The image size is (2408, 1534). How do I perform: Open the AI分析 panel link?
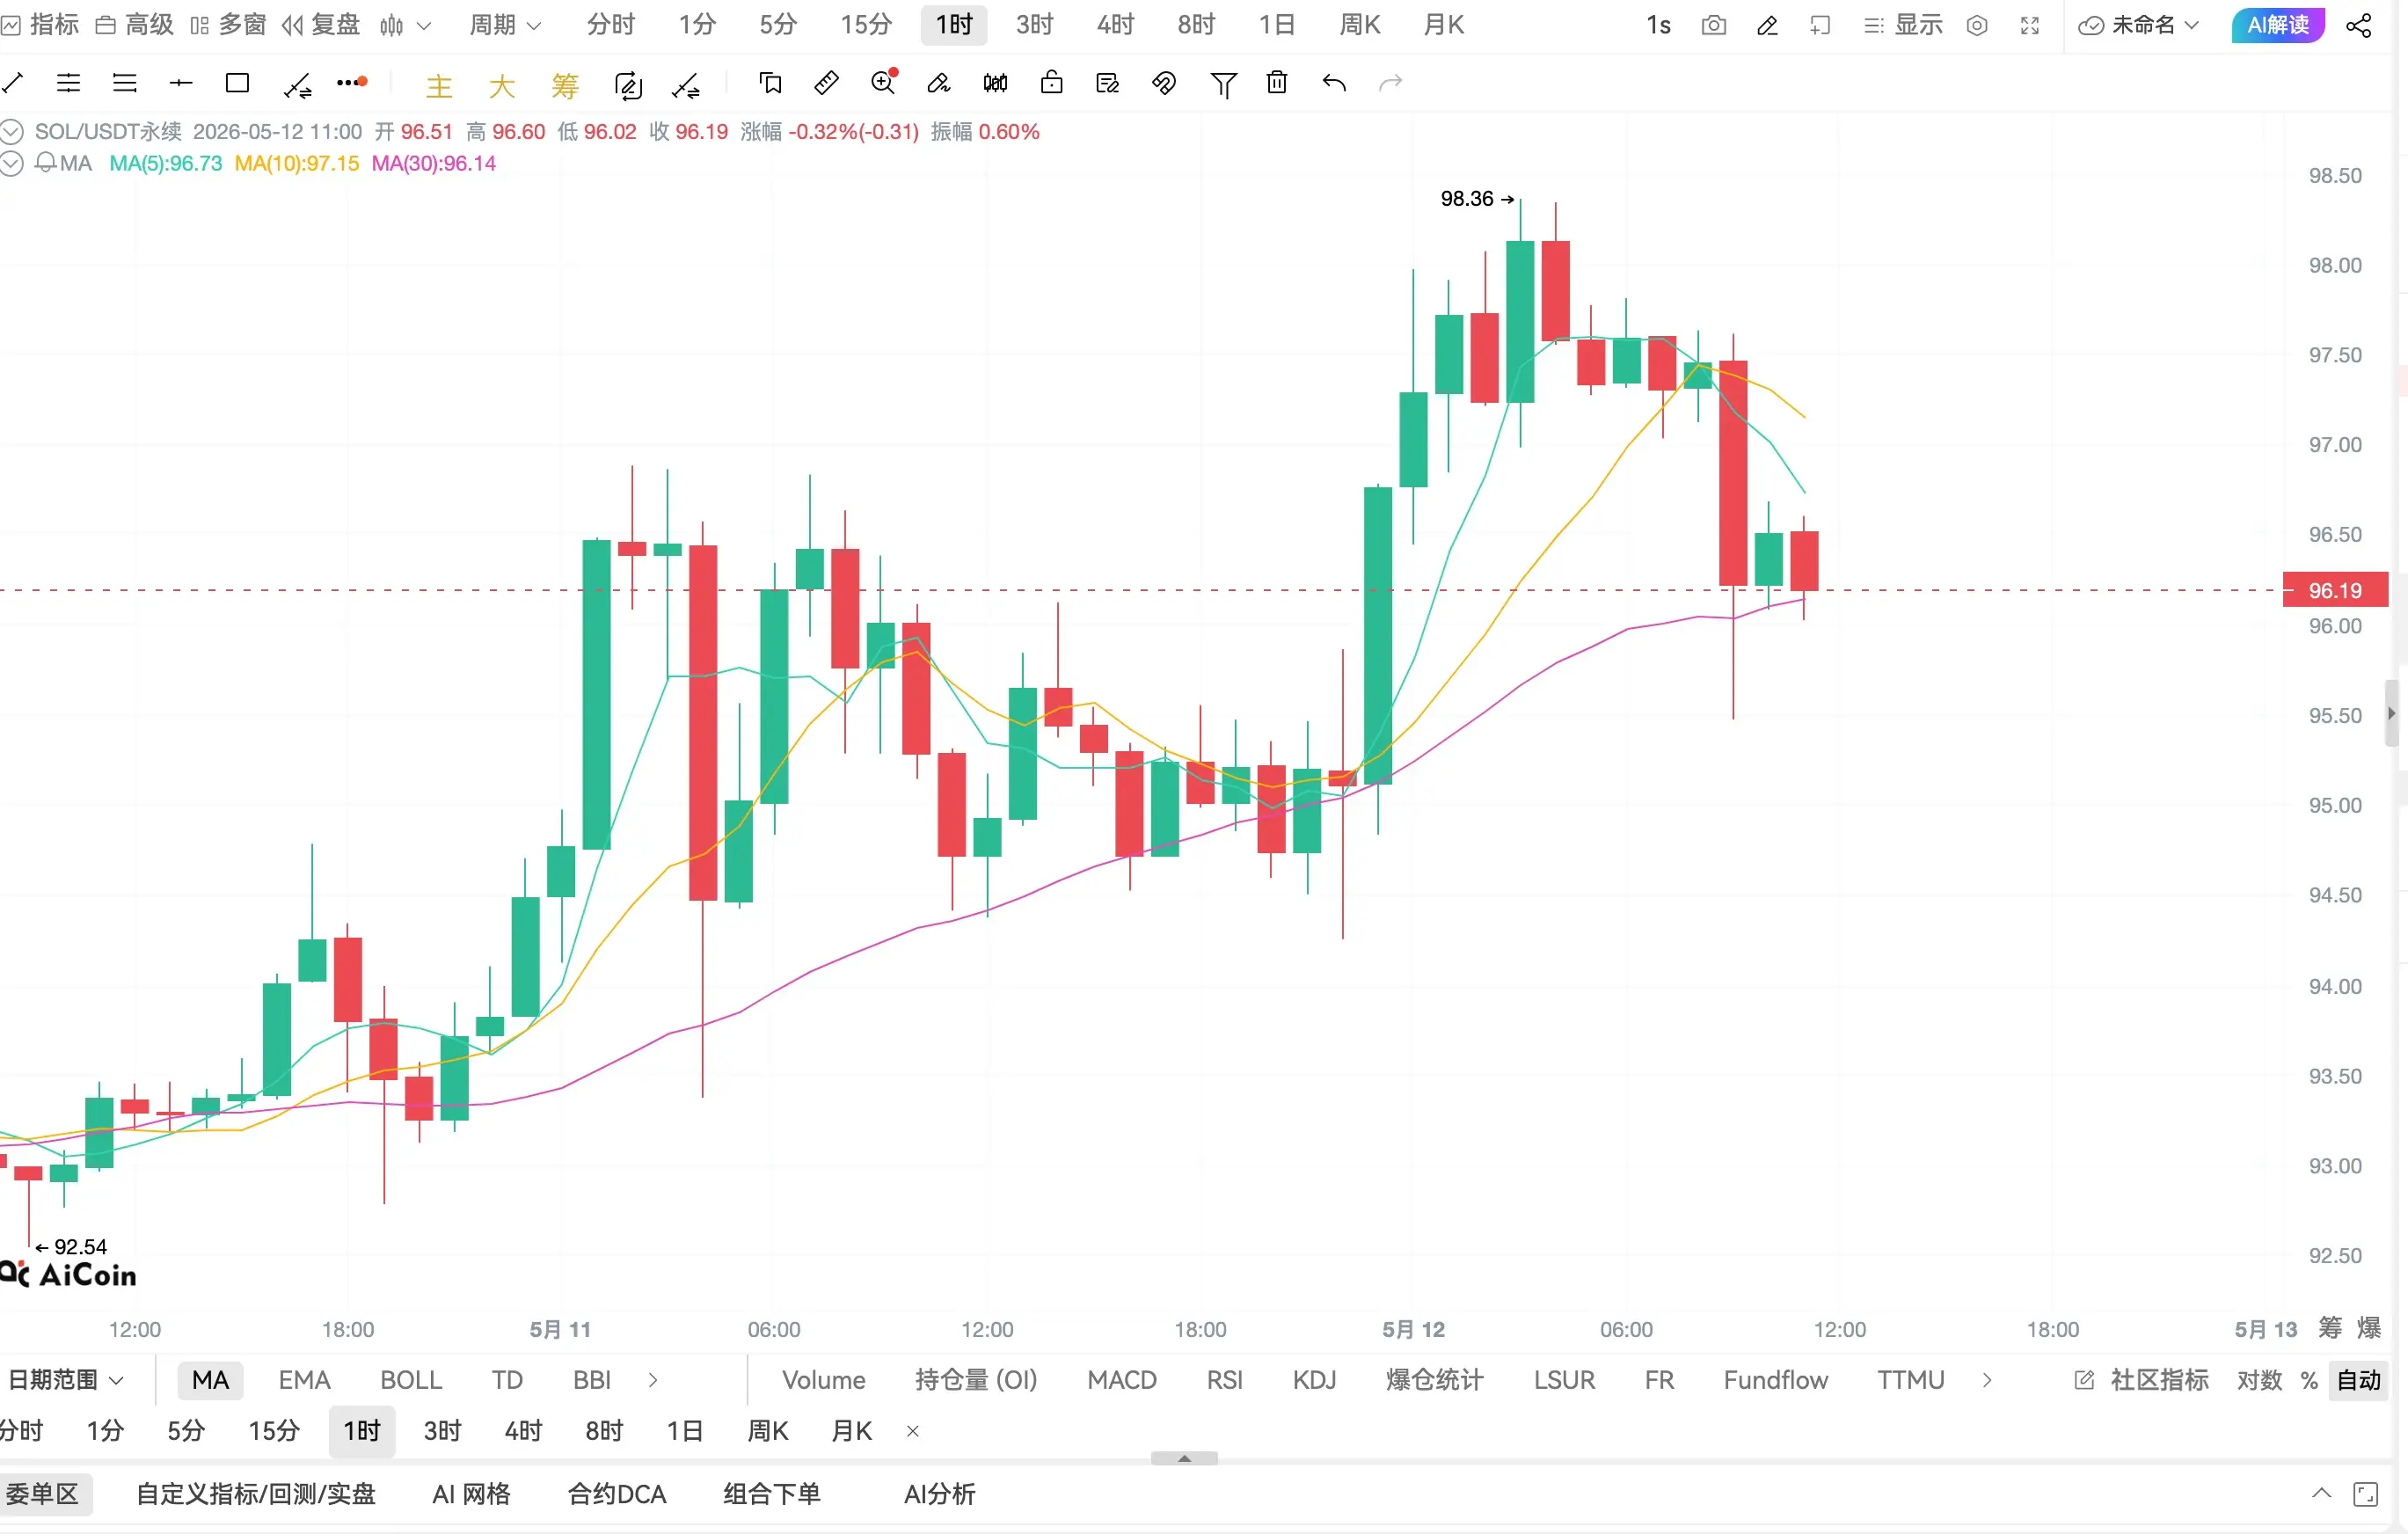tap(939, 1494)
